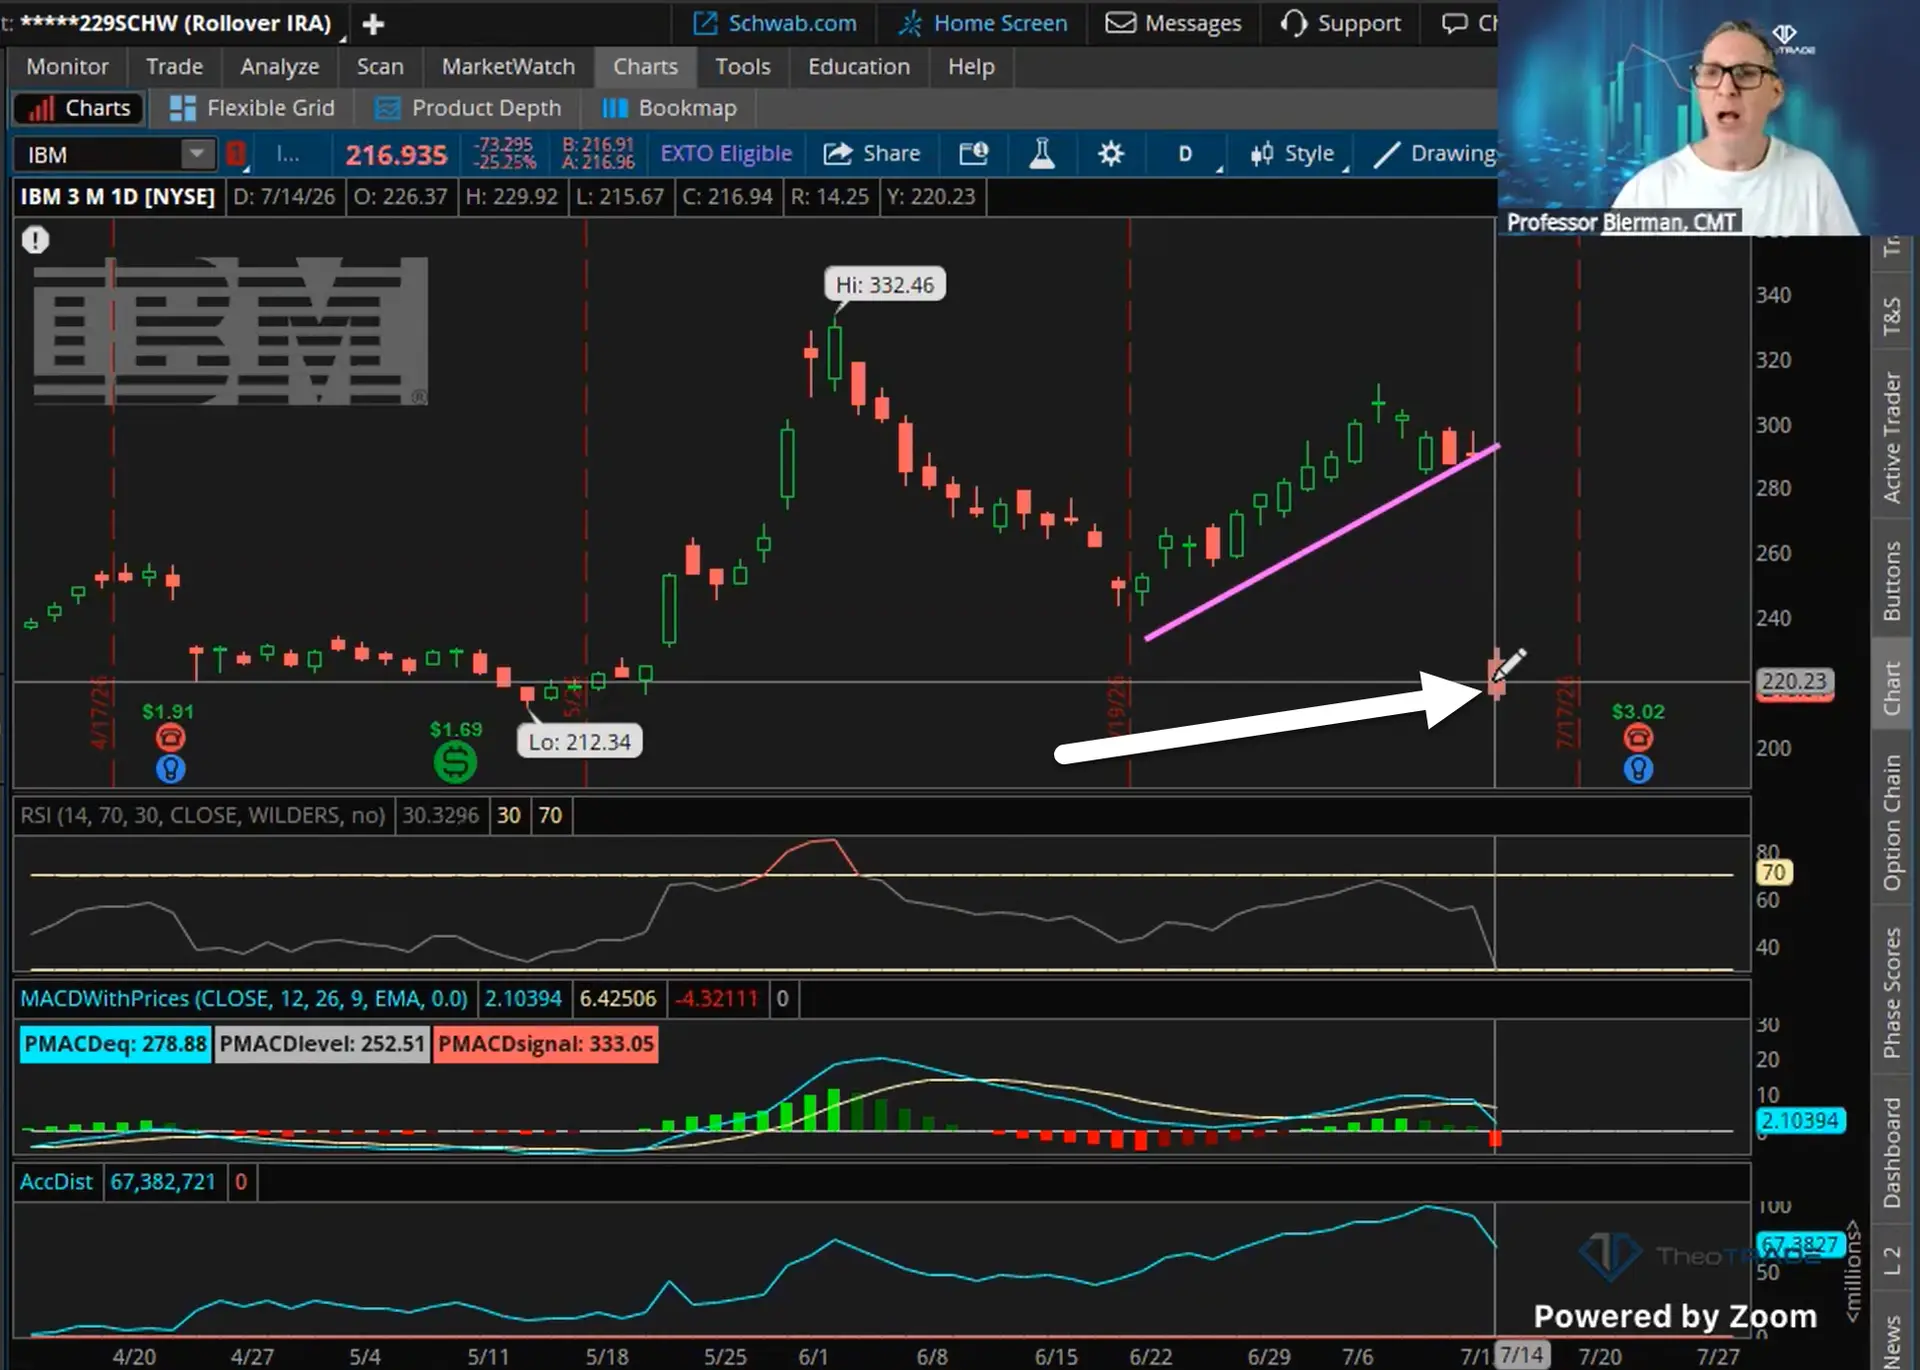Click the 220.23 price axis label
The width and height of the screenshot is (1920, 1370).
click(x=1795, y=682)
